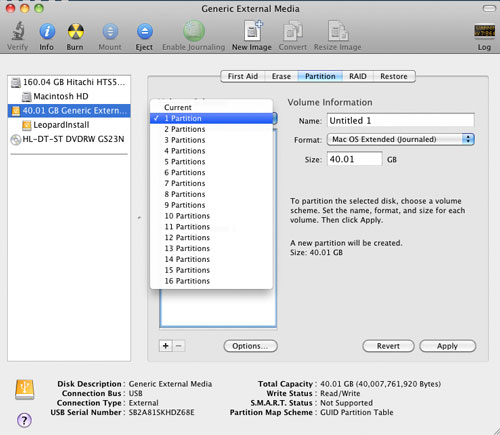Switch to the Restore tab

coord(394,76)
